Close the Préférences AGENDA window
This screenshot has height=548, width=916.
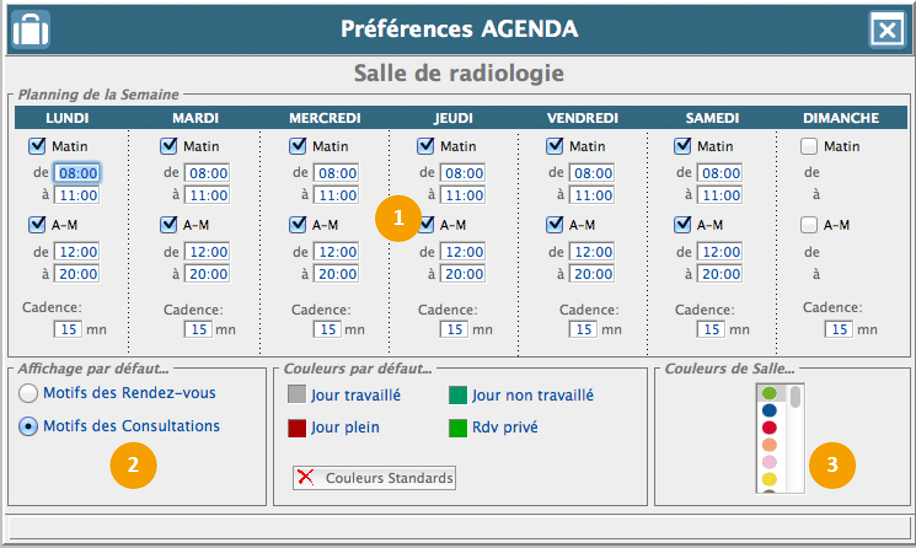(x=887, y=29)
